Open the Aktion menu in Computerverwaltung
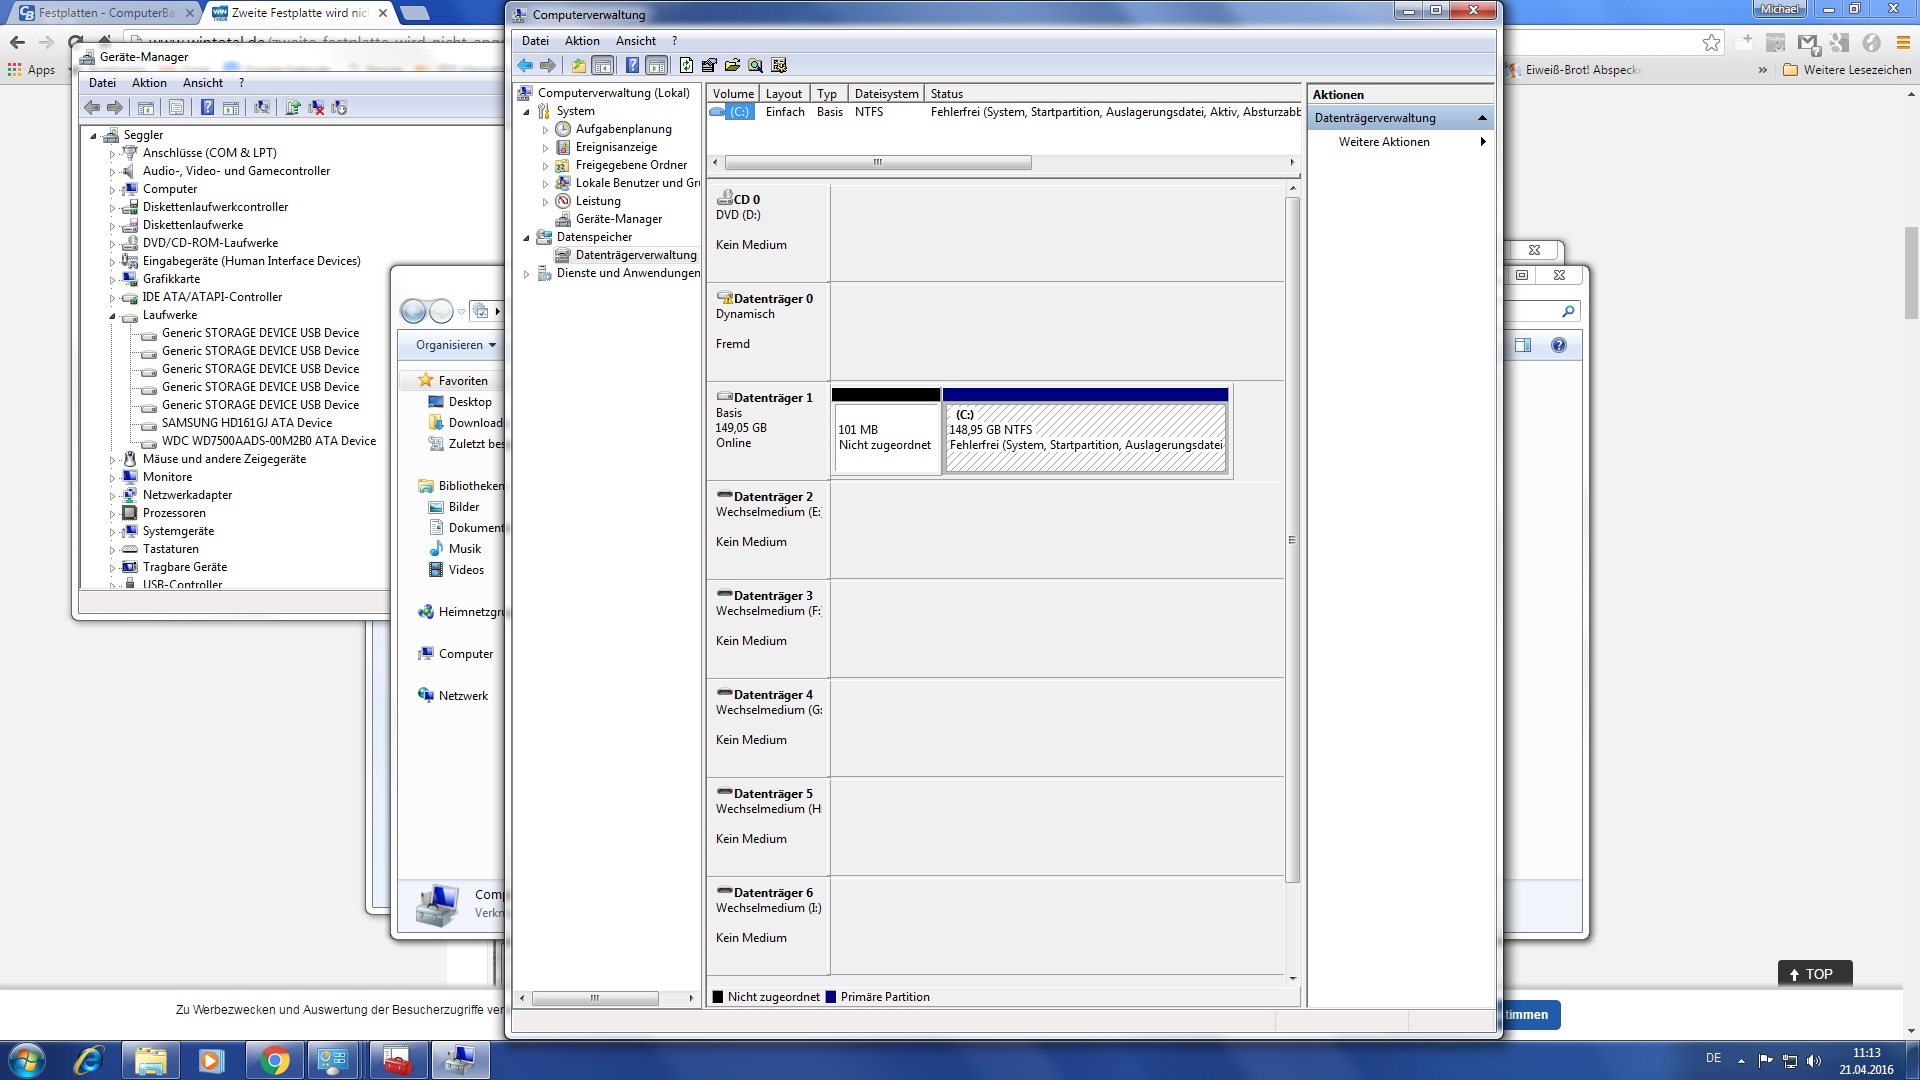Viewport: 1920px width, 1080px height. tap(581, 41)
